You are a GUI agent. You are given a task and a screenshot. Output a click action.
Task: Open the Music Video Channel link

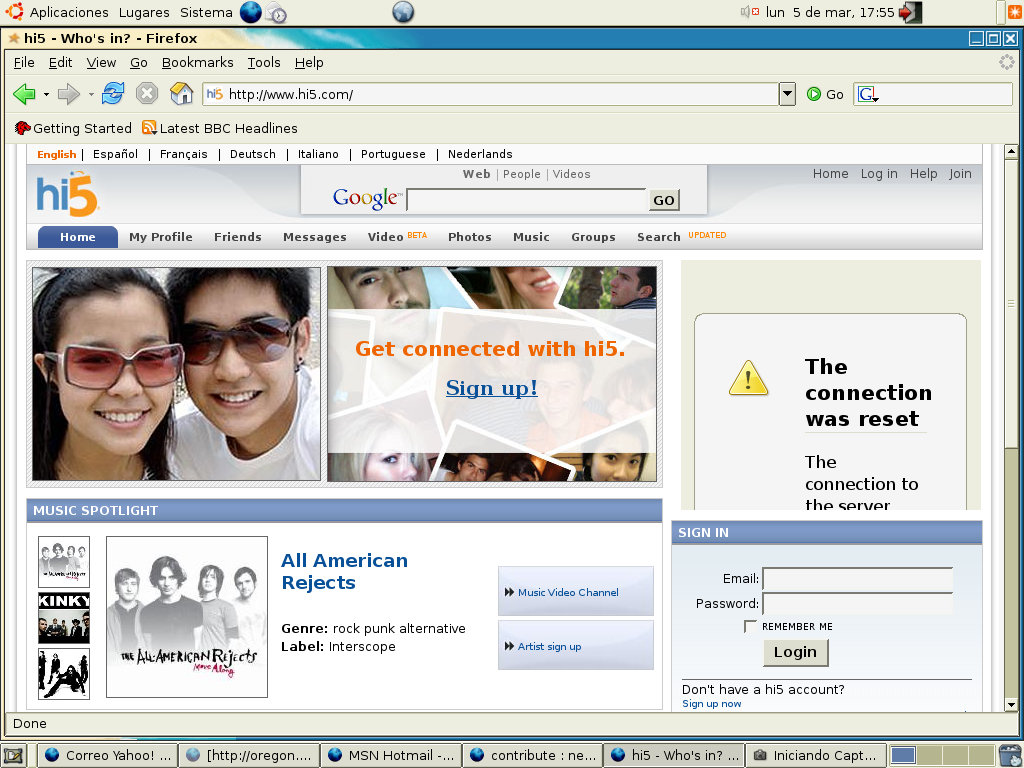coord(568,592)
